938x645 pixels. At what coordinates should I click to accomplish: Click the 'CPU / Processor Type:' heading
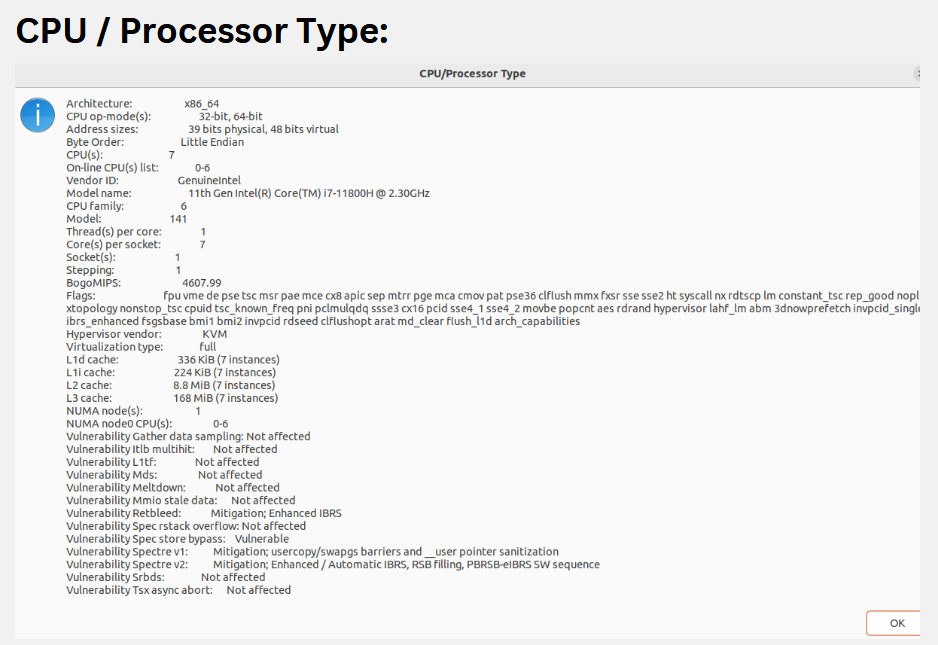(202, 31)
